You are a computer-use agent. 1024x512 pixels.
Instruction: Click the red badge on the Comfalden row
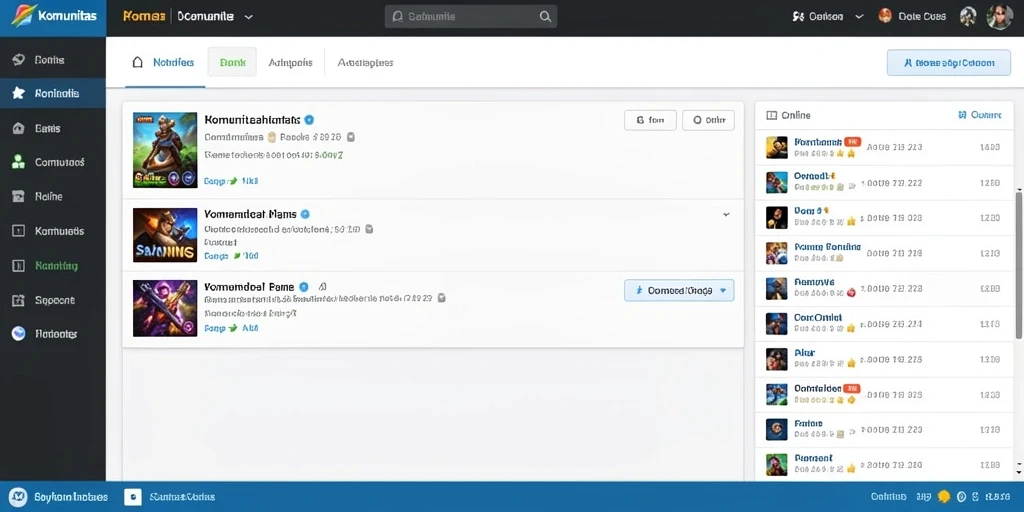(852, 388)
